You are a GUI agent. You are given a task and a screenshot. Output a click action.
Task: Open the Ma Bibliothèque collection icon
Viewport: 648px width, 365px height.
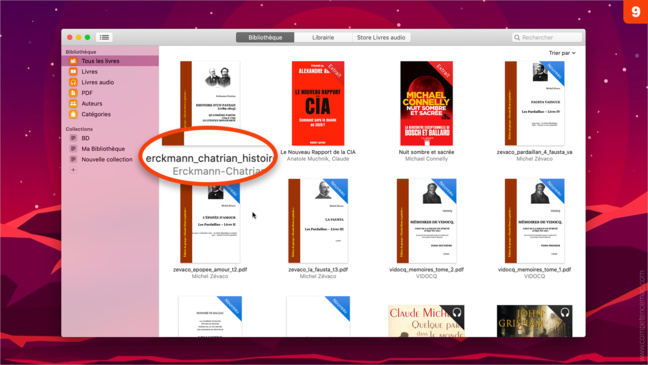[73, 149]
